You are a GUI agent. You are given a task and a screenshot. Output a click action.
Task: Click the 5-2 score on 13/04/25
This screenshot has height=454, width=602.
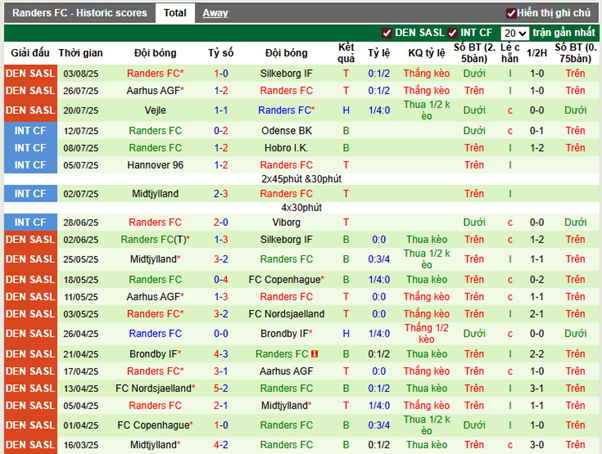[x=221, y=389]
